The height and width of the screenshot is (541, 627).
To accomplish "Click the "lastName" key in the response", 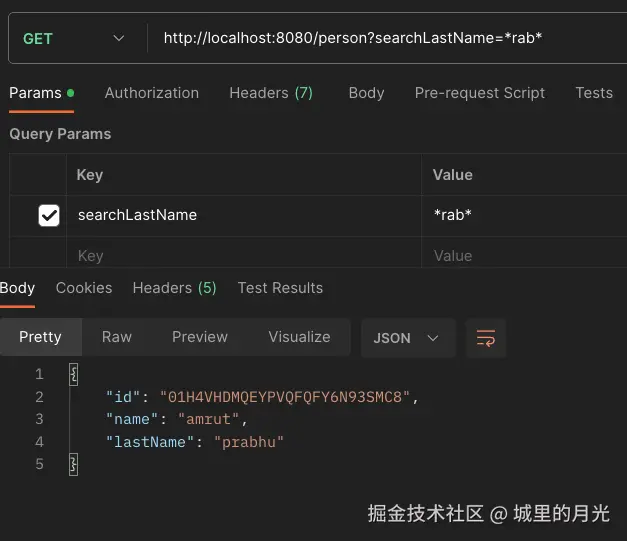I will (x=150, y=442).
